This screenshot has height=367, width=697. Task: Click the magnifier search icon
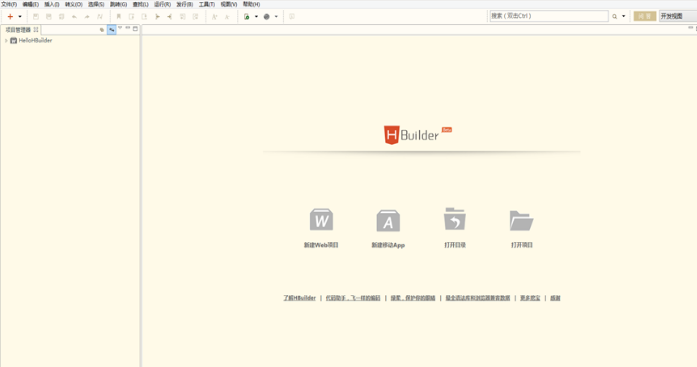tap(615, 16)
